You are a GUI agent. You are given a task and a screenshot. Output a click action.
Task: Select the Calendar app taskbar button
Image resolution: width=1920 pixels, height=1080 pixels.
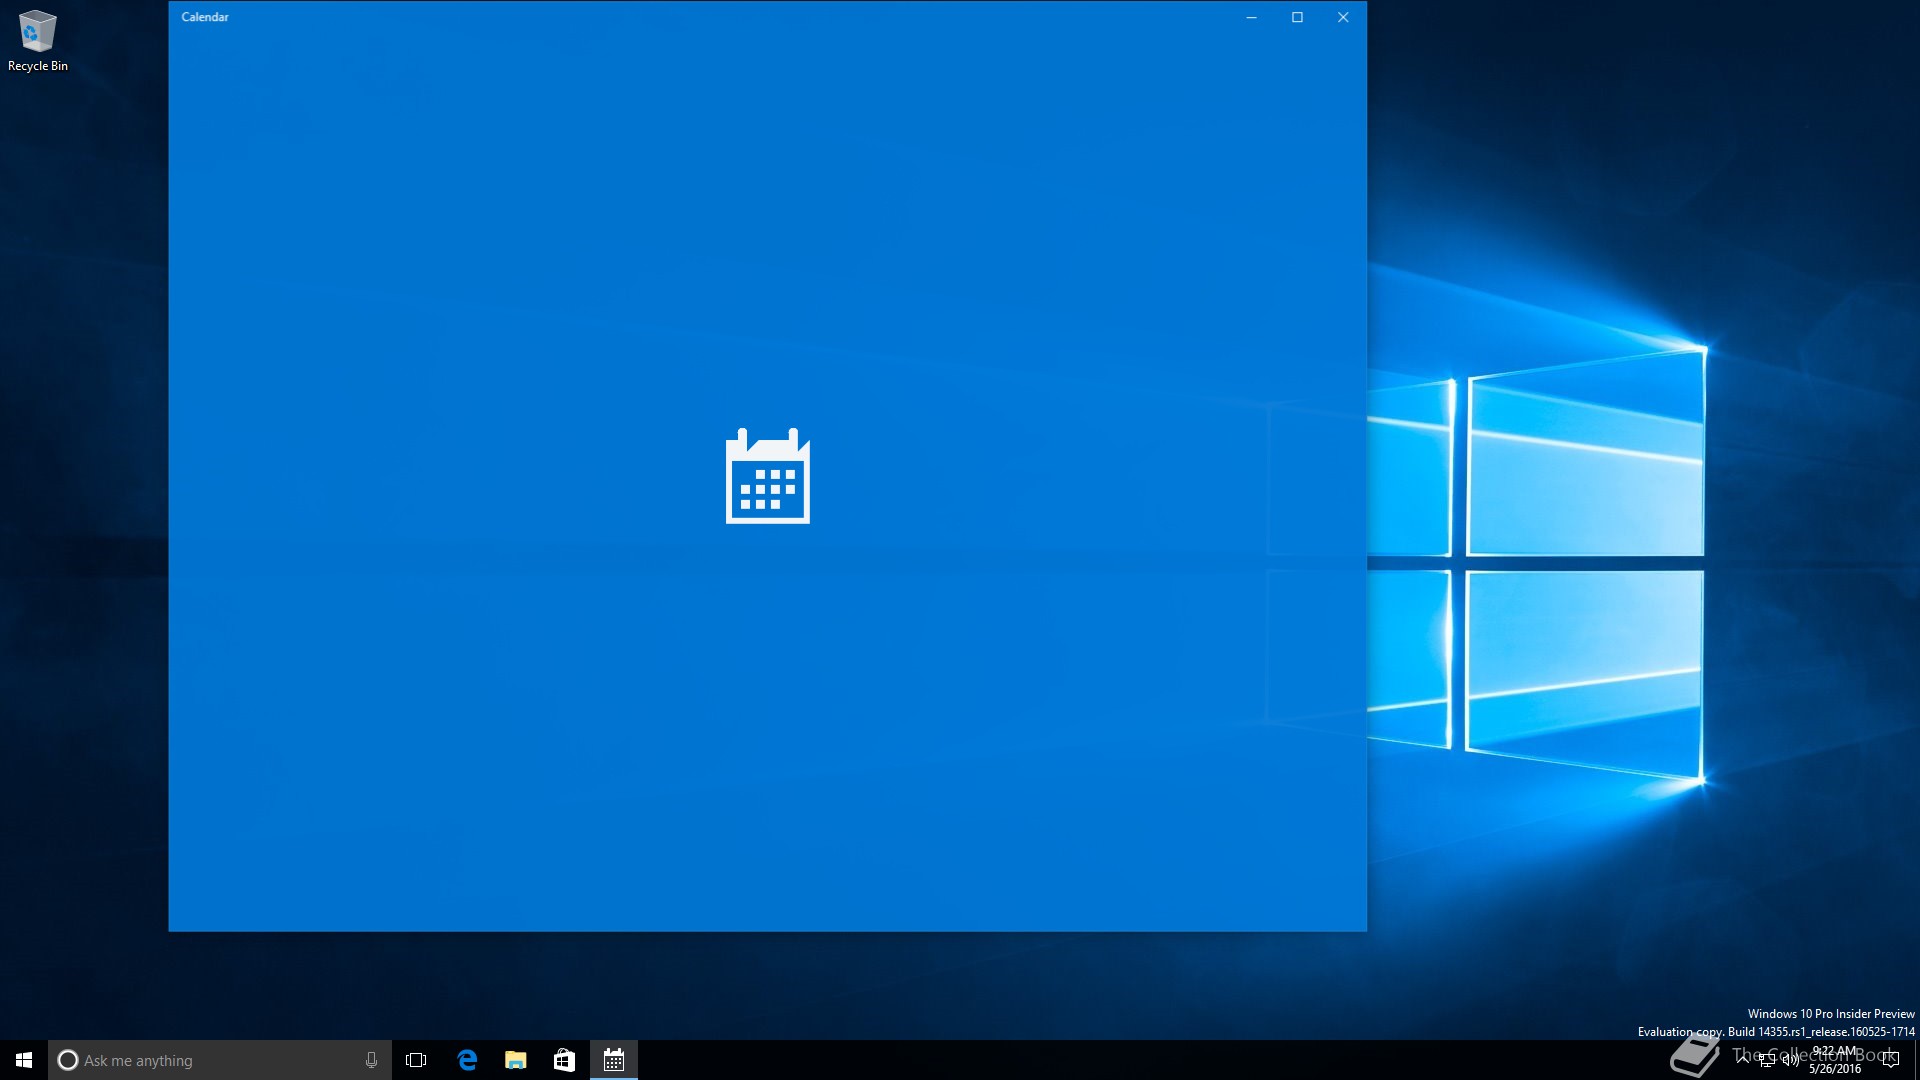point(614,1060)
